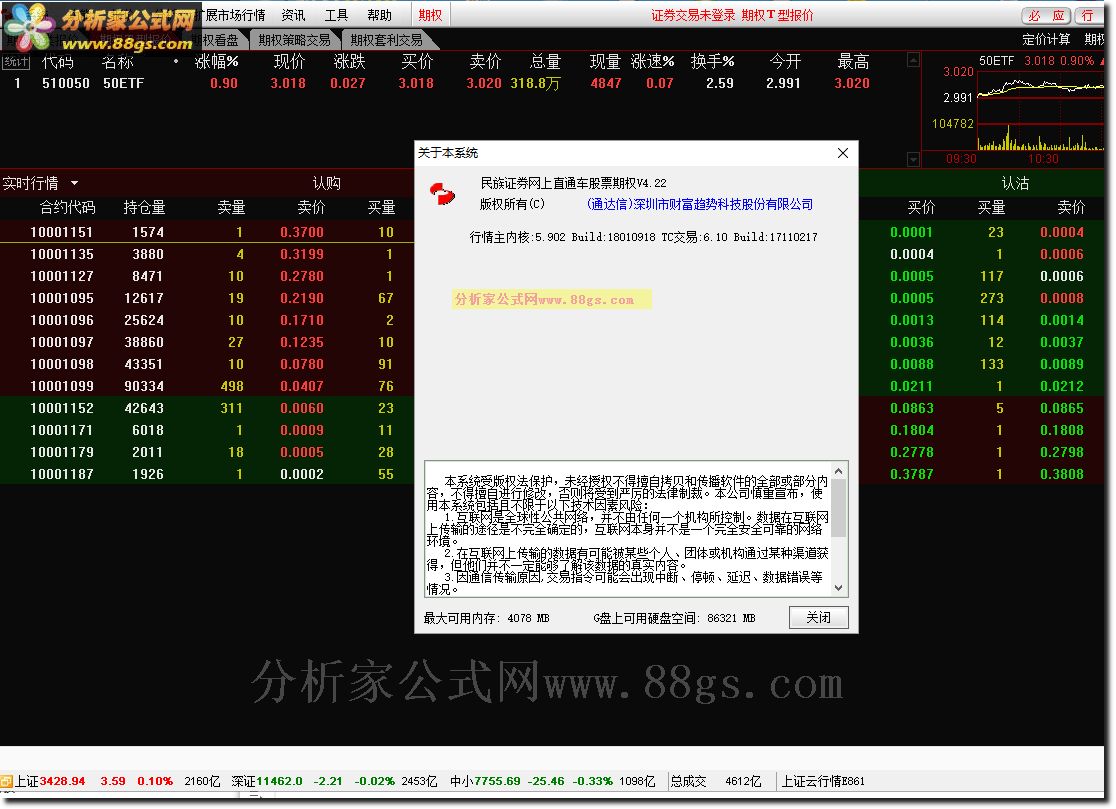Viewport: 1116px width, 809px height.
Task: Select contract 10001187 row
Action: coord(206,475)
